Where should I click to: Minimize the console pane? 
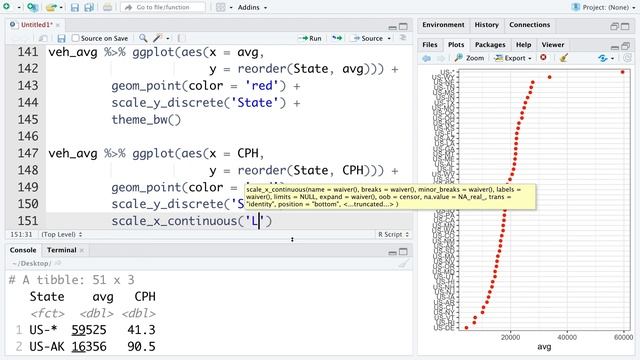392,252
